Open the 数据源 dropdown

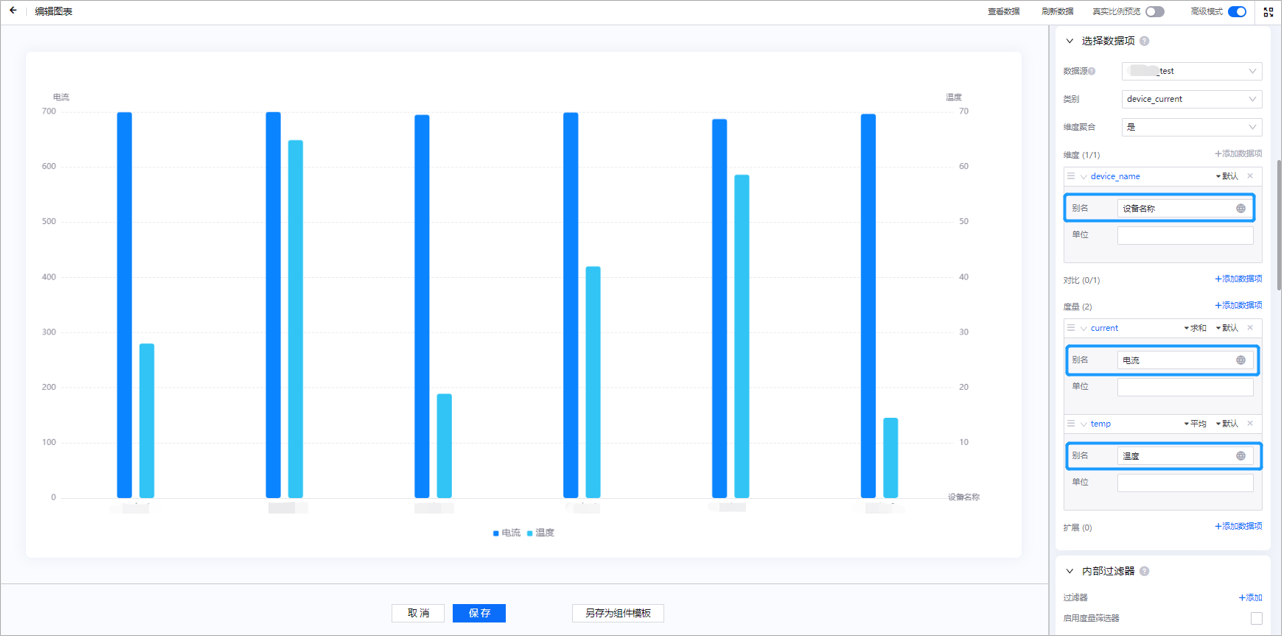tap(1191, 71)
